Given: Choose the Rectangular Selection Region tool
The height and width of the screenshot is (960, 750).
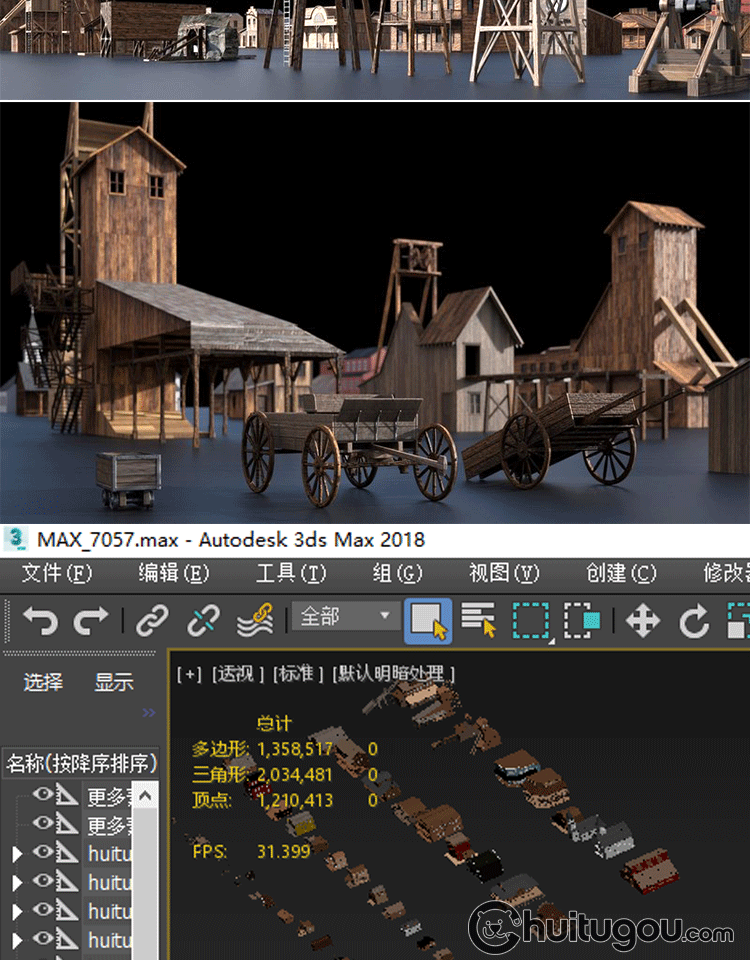Looking at the screenshot, I should [x=531, y=621].
